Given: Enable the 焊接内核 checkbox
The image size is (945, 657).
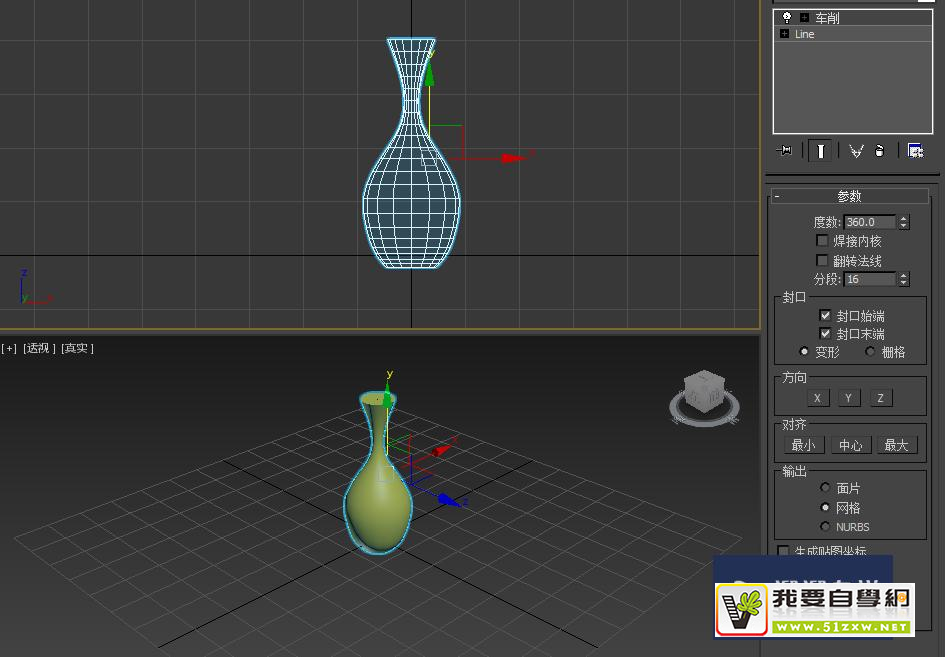Looking at the screenshot, I should point(822,240).
